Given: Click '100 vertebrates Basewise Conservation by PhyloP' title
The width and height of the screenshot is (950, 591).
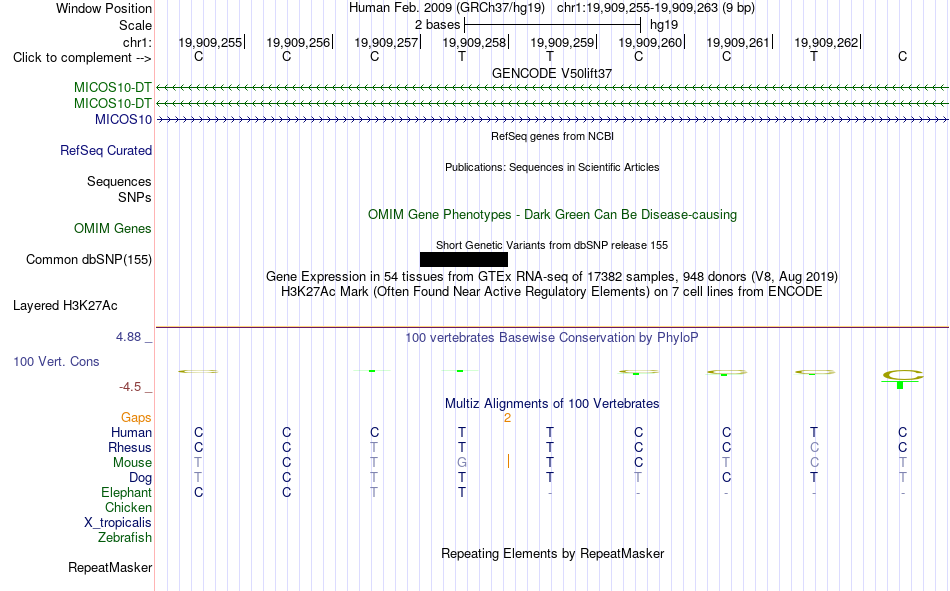Looking at the screenshot, I should 552,338.
